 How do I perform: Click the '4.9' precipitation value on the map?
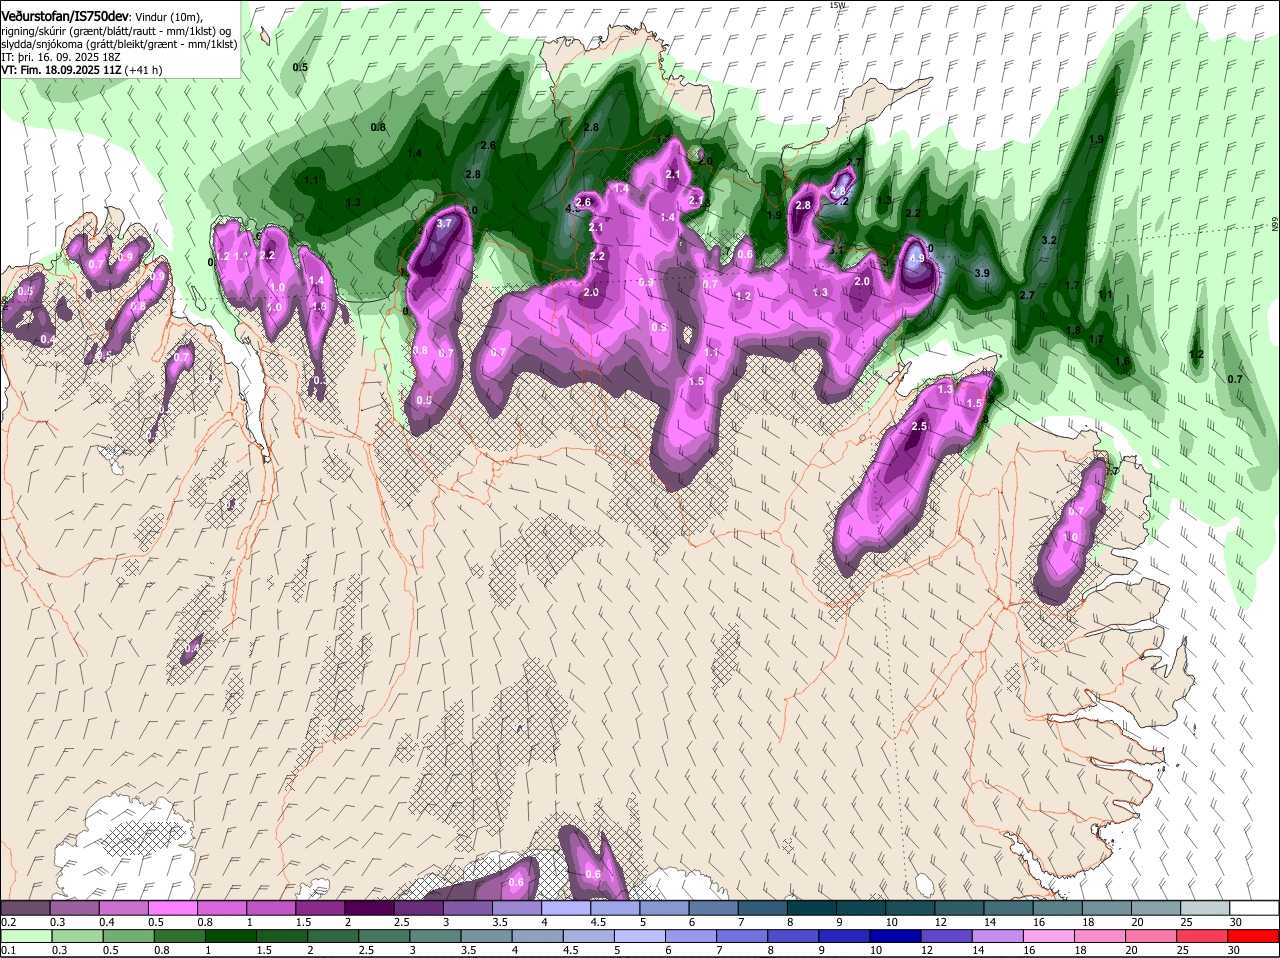[x=917, y=258]
